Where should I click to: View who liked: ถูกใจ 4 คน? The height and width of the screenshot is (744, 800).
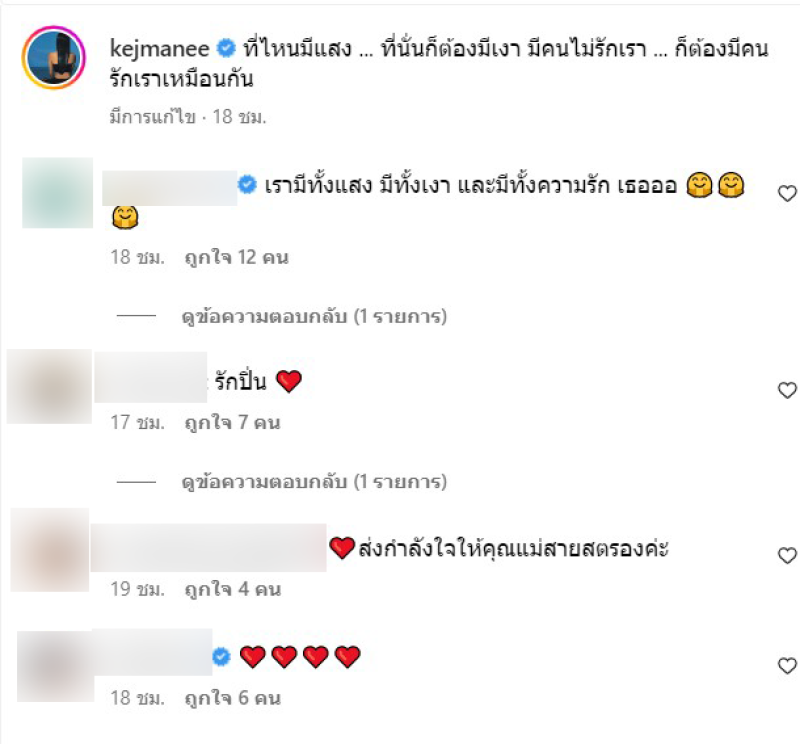click(233, 589)
